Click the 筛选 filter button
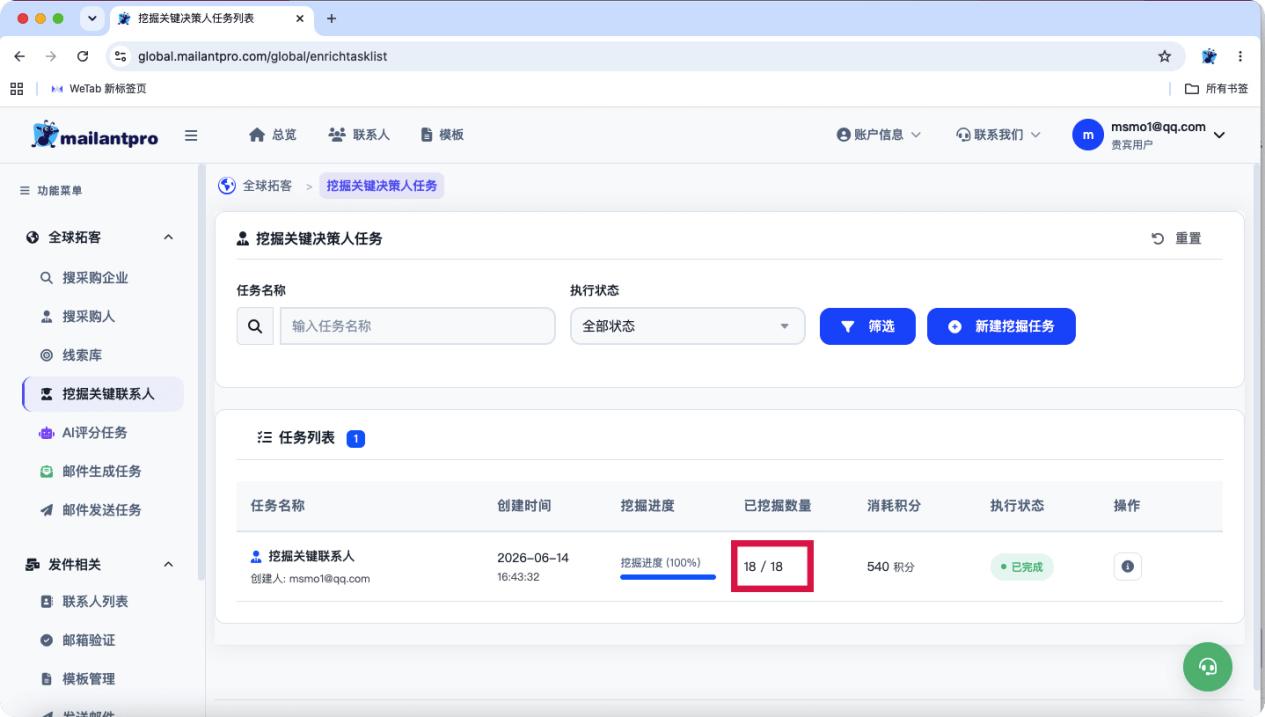1265x717 pixels. [868, 326]
